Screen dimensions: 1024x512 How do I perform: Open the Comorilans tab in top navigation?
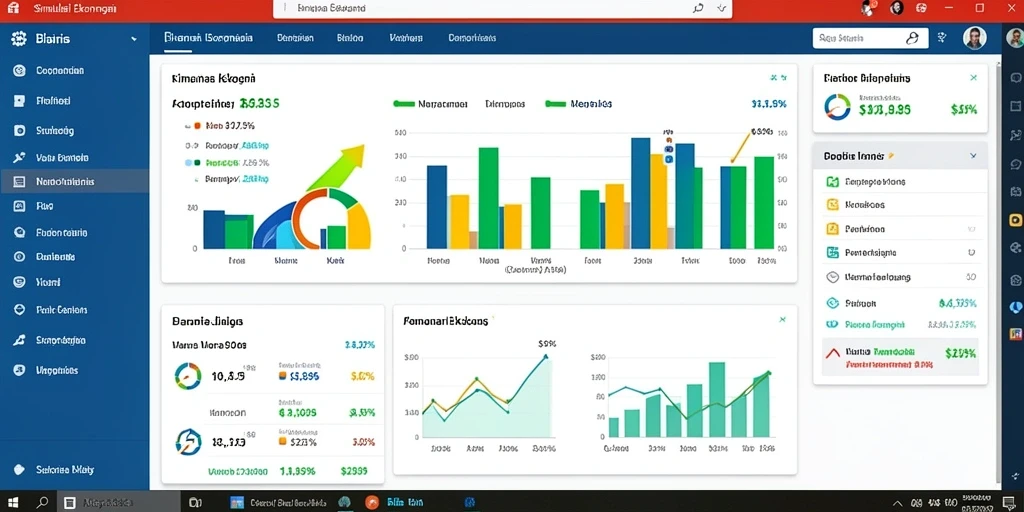[x=472, y=38]
